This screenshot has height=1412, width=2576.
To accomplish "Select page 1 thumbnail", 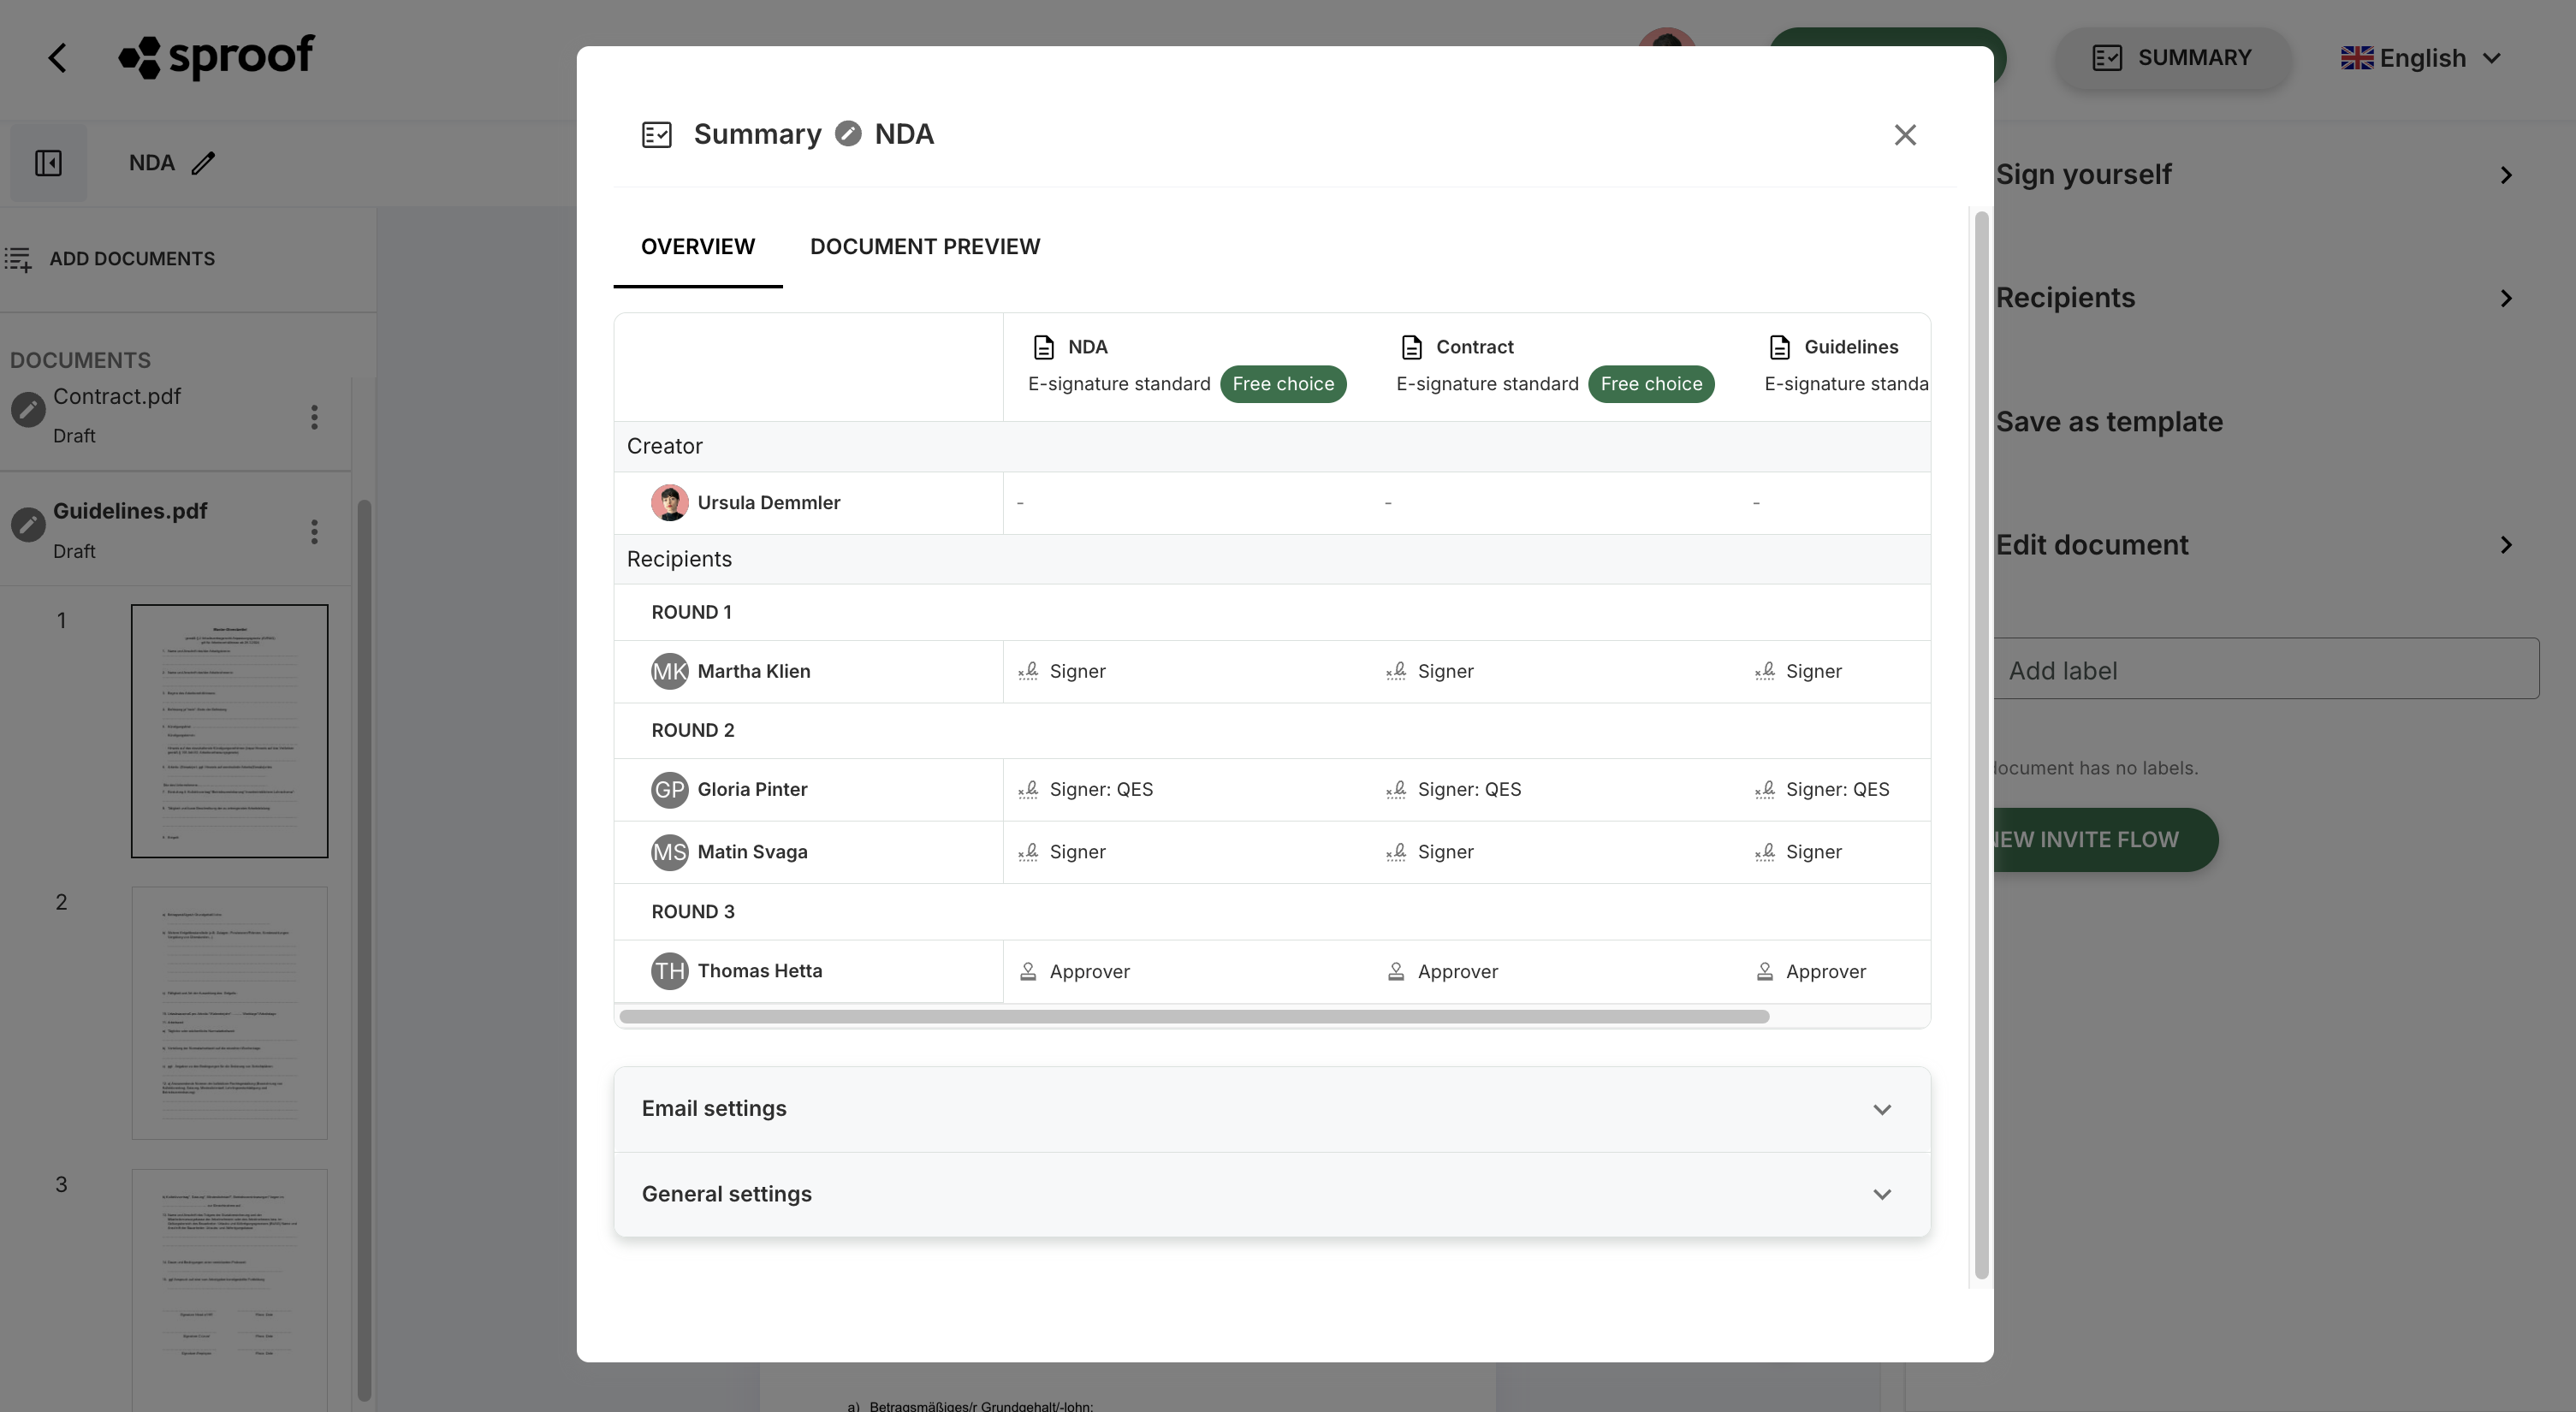I will point(229,731).
